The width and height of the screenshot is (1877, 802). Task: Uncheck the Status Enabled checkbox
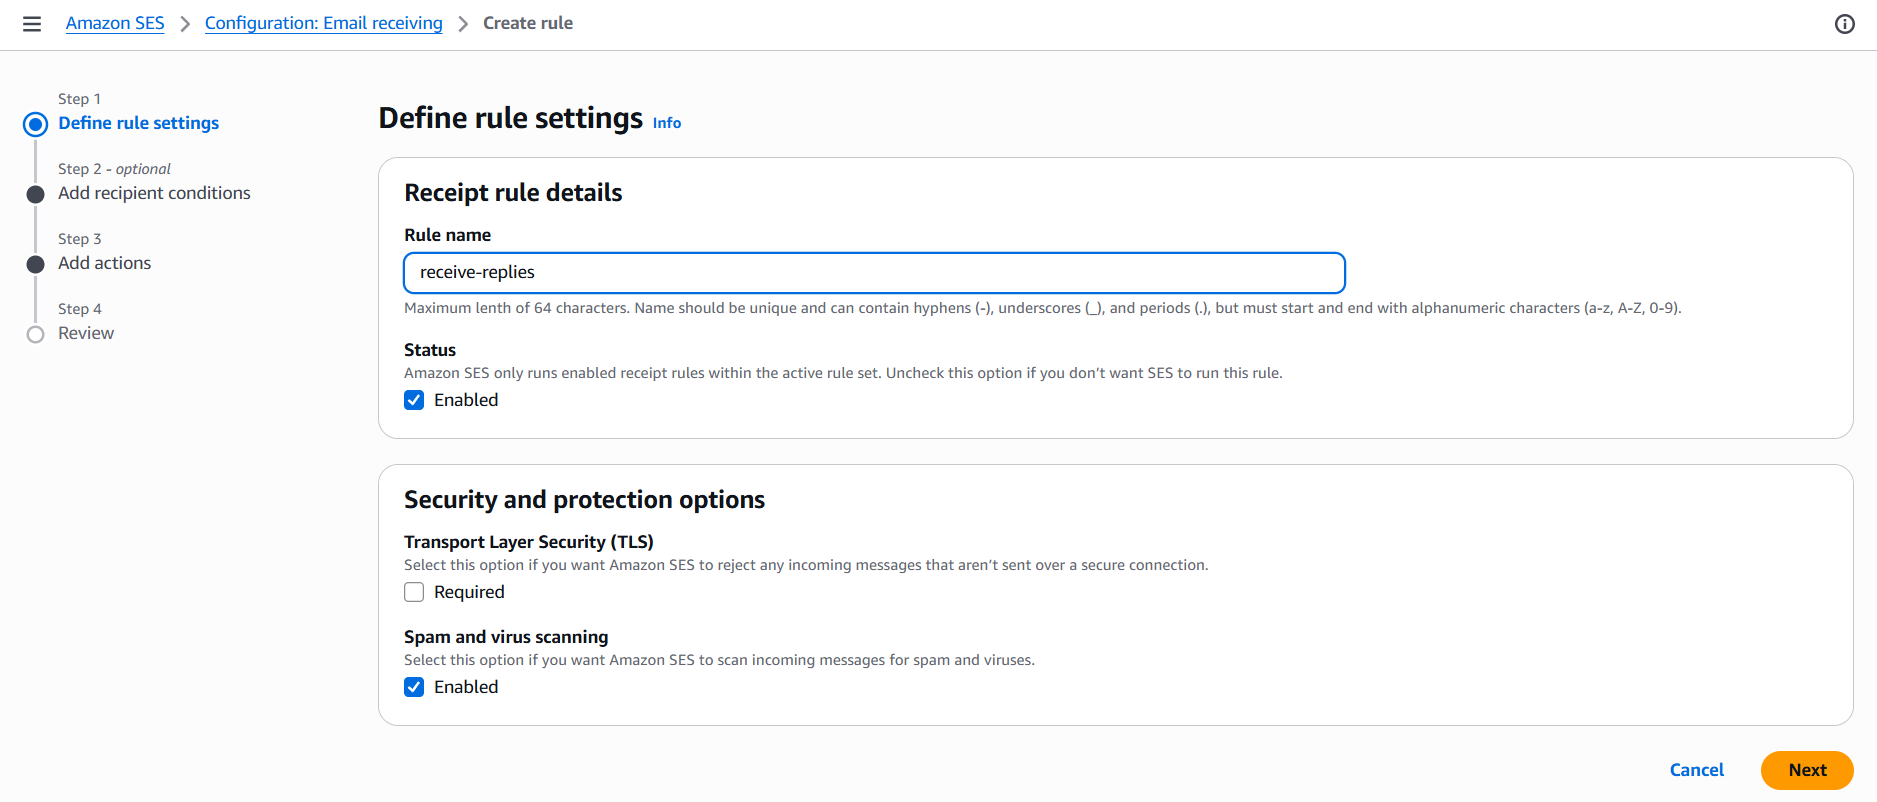click(x=414, y=400)
